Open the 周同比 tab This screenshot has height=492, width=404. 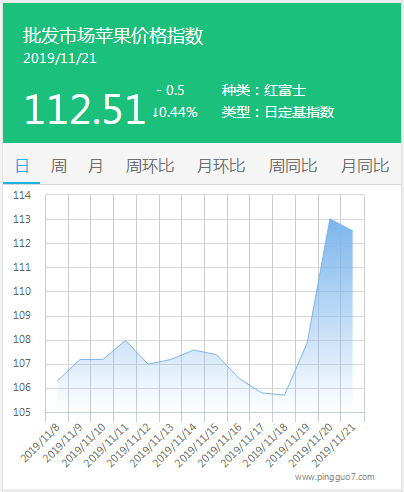pos(293,166)
